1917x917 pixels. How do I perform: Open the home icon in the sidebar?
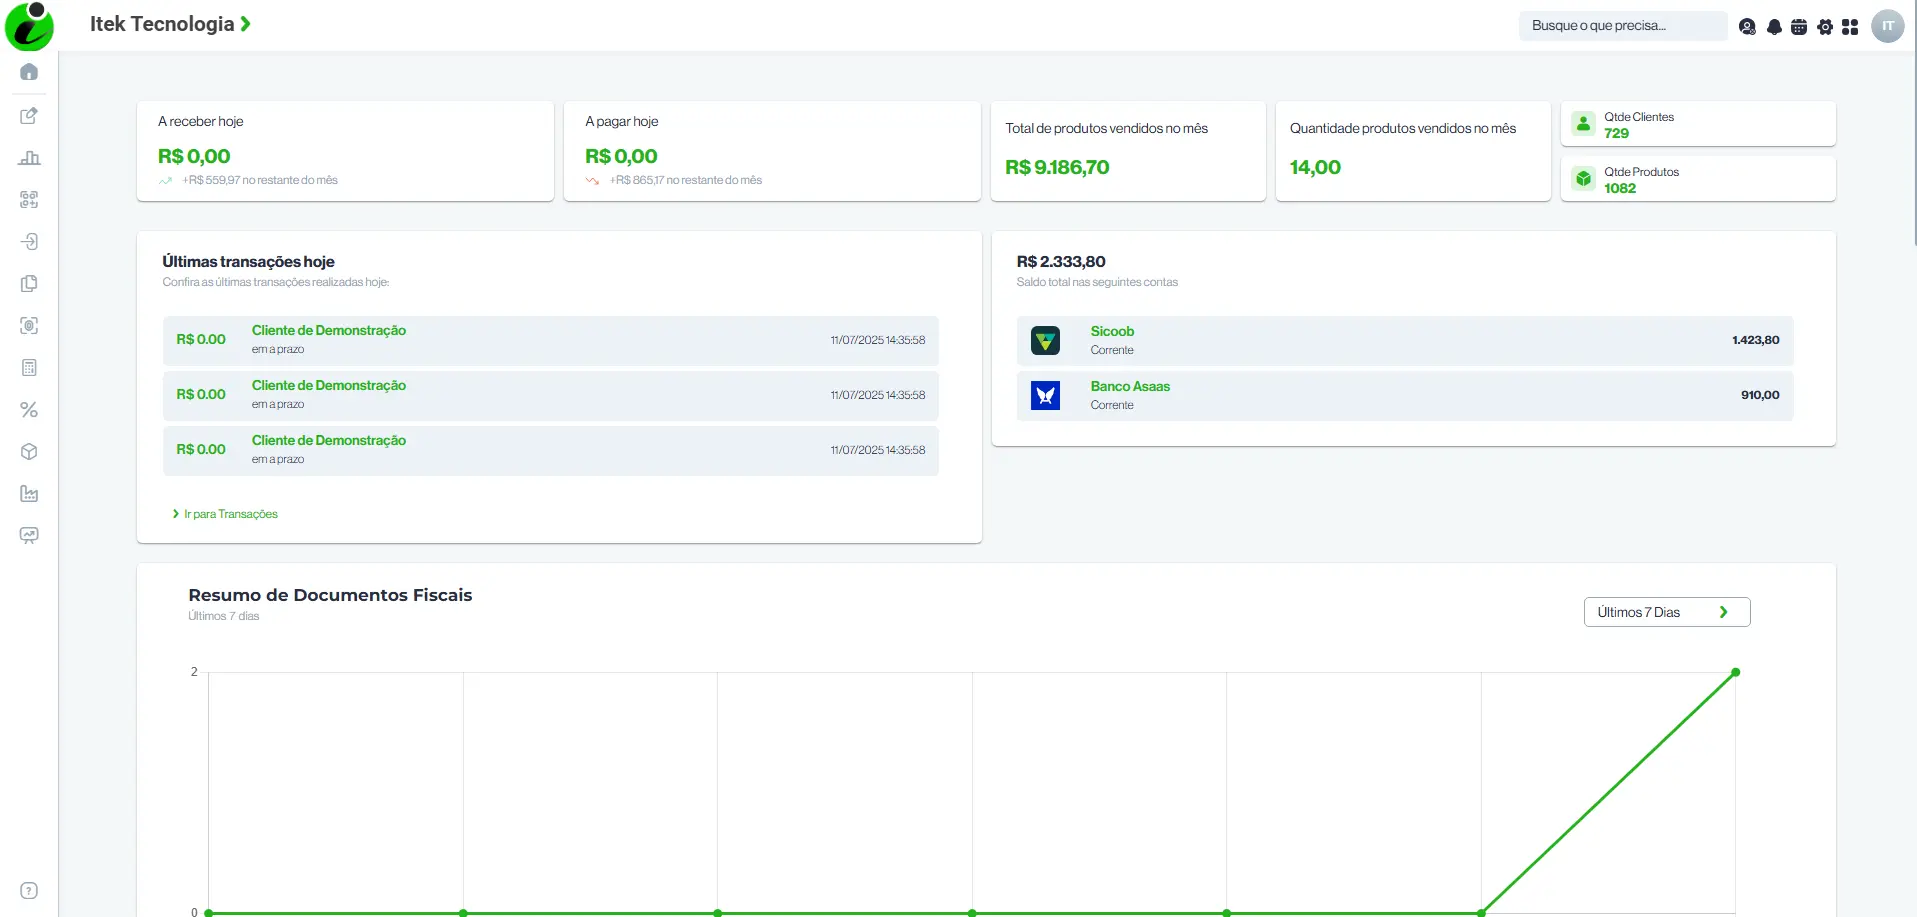click(x=29, y=72)
